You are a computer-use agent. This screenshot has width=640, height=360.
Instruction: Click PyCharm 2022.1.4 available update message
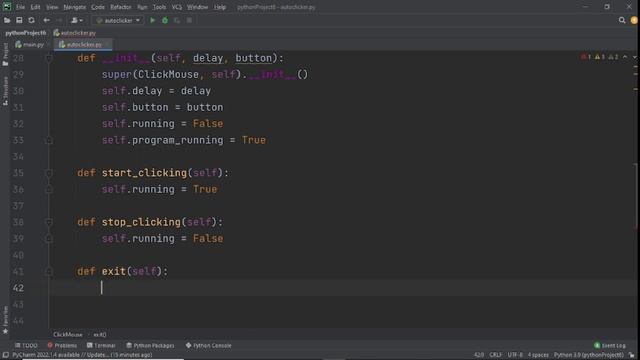pyautogui.click(x=82, y=355)
